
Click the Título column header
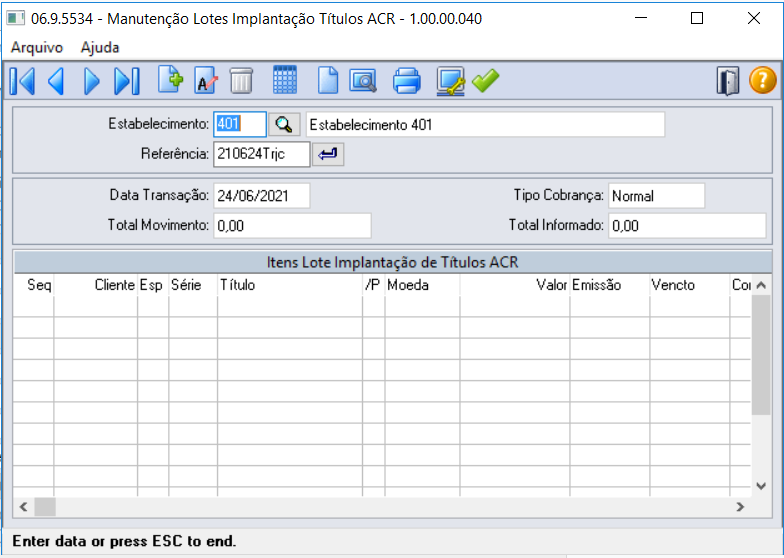[290, 285]
